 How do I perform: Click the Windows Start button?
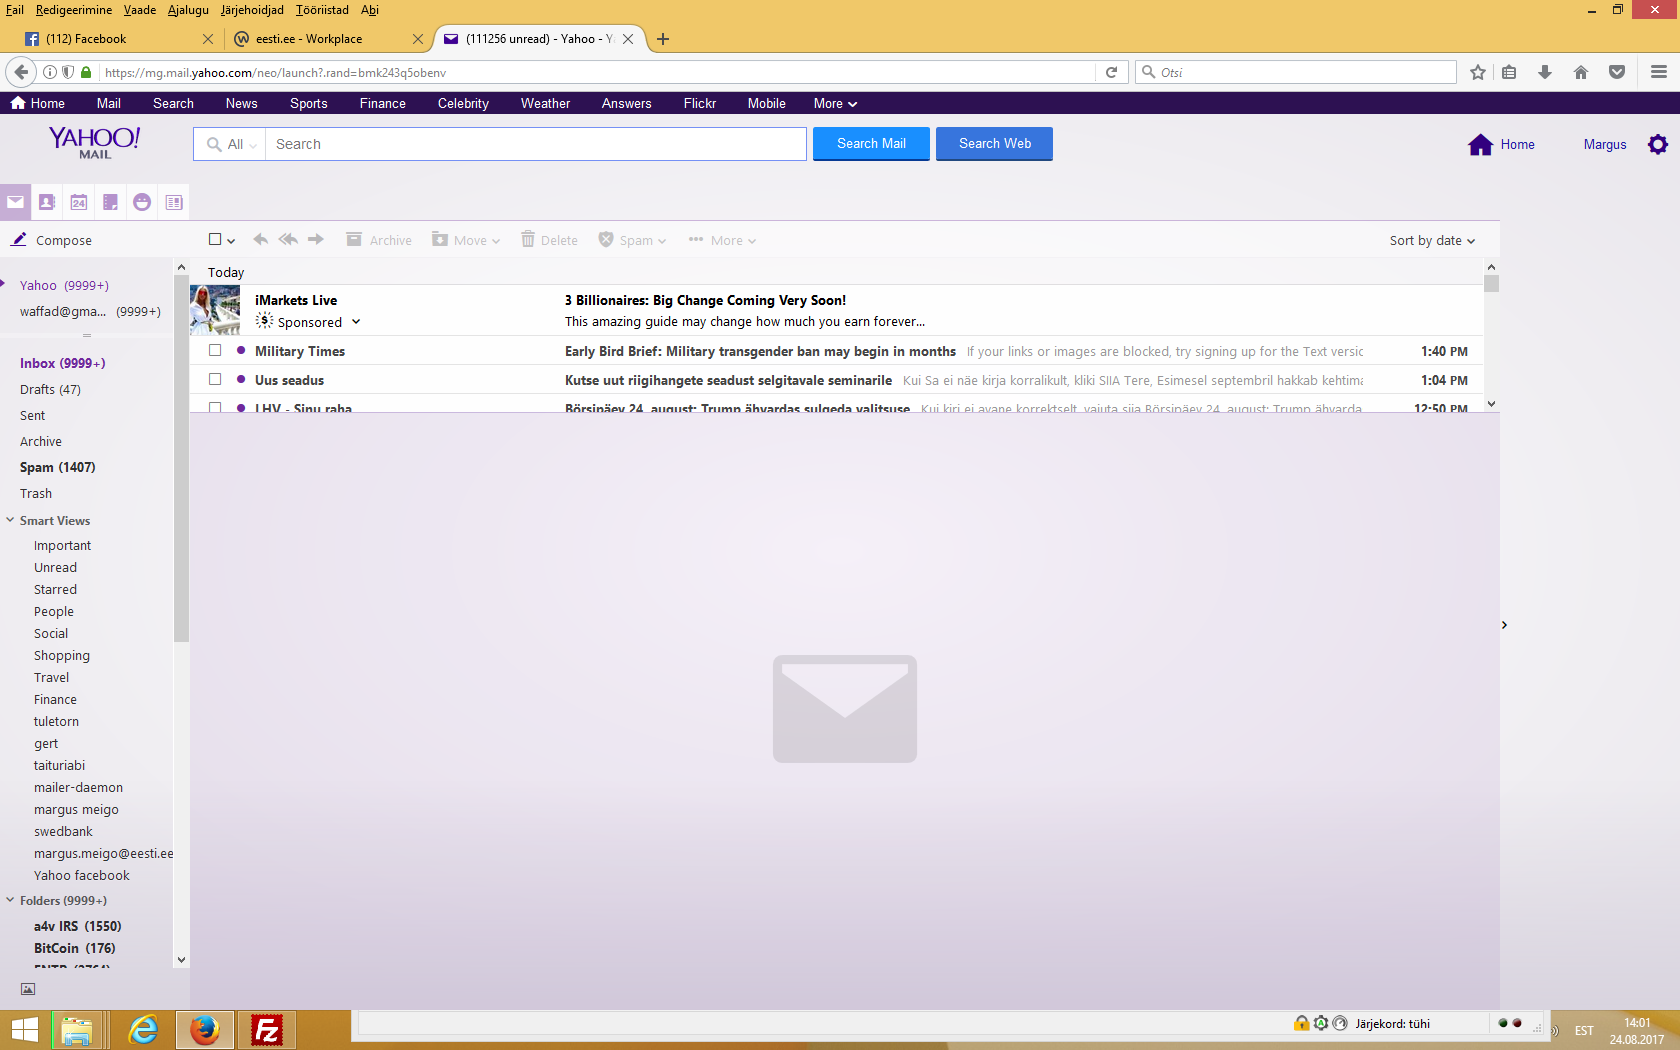23,1030
